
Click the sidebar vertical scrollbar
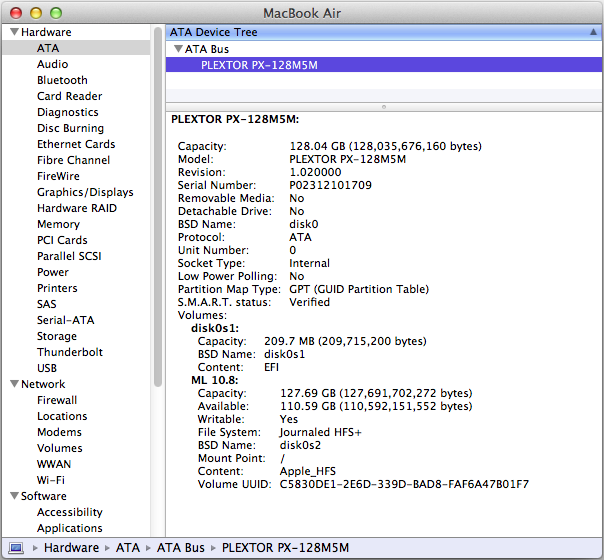tap(157, 200)
